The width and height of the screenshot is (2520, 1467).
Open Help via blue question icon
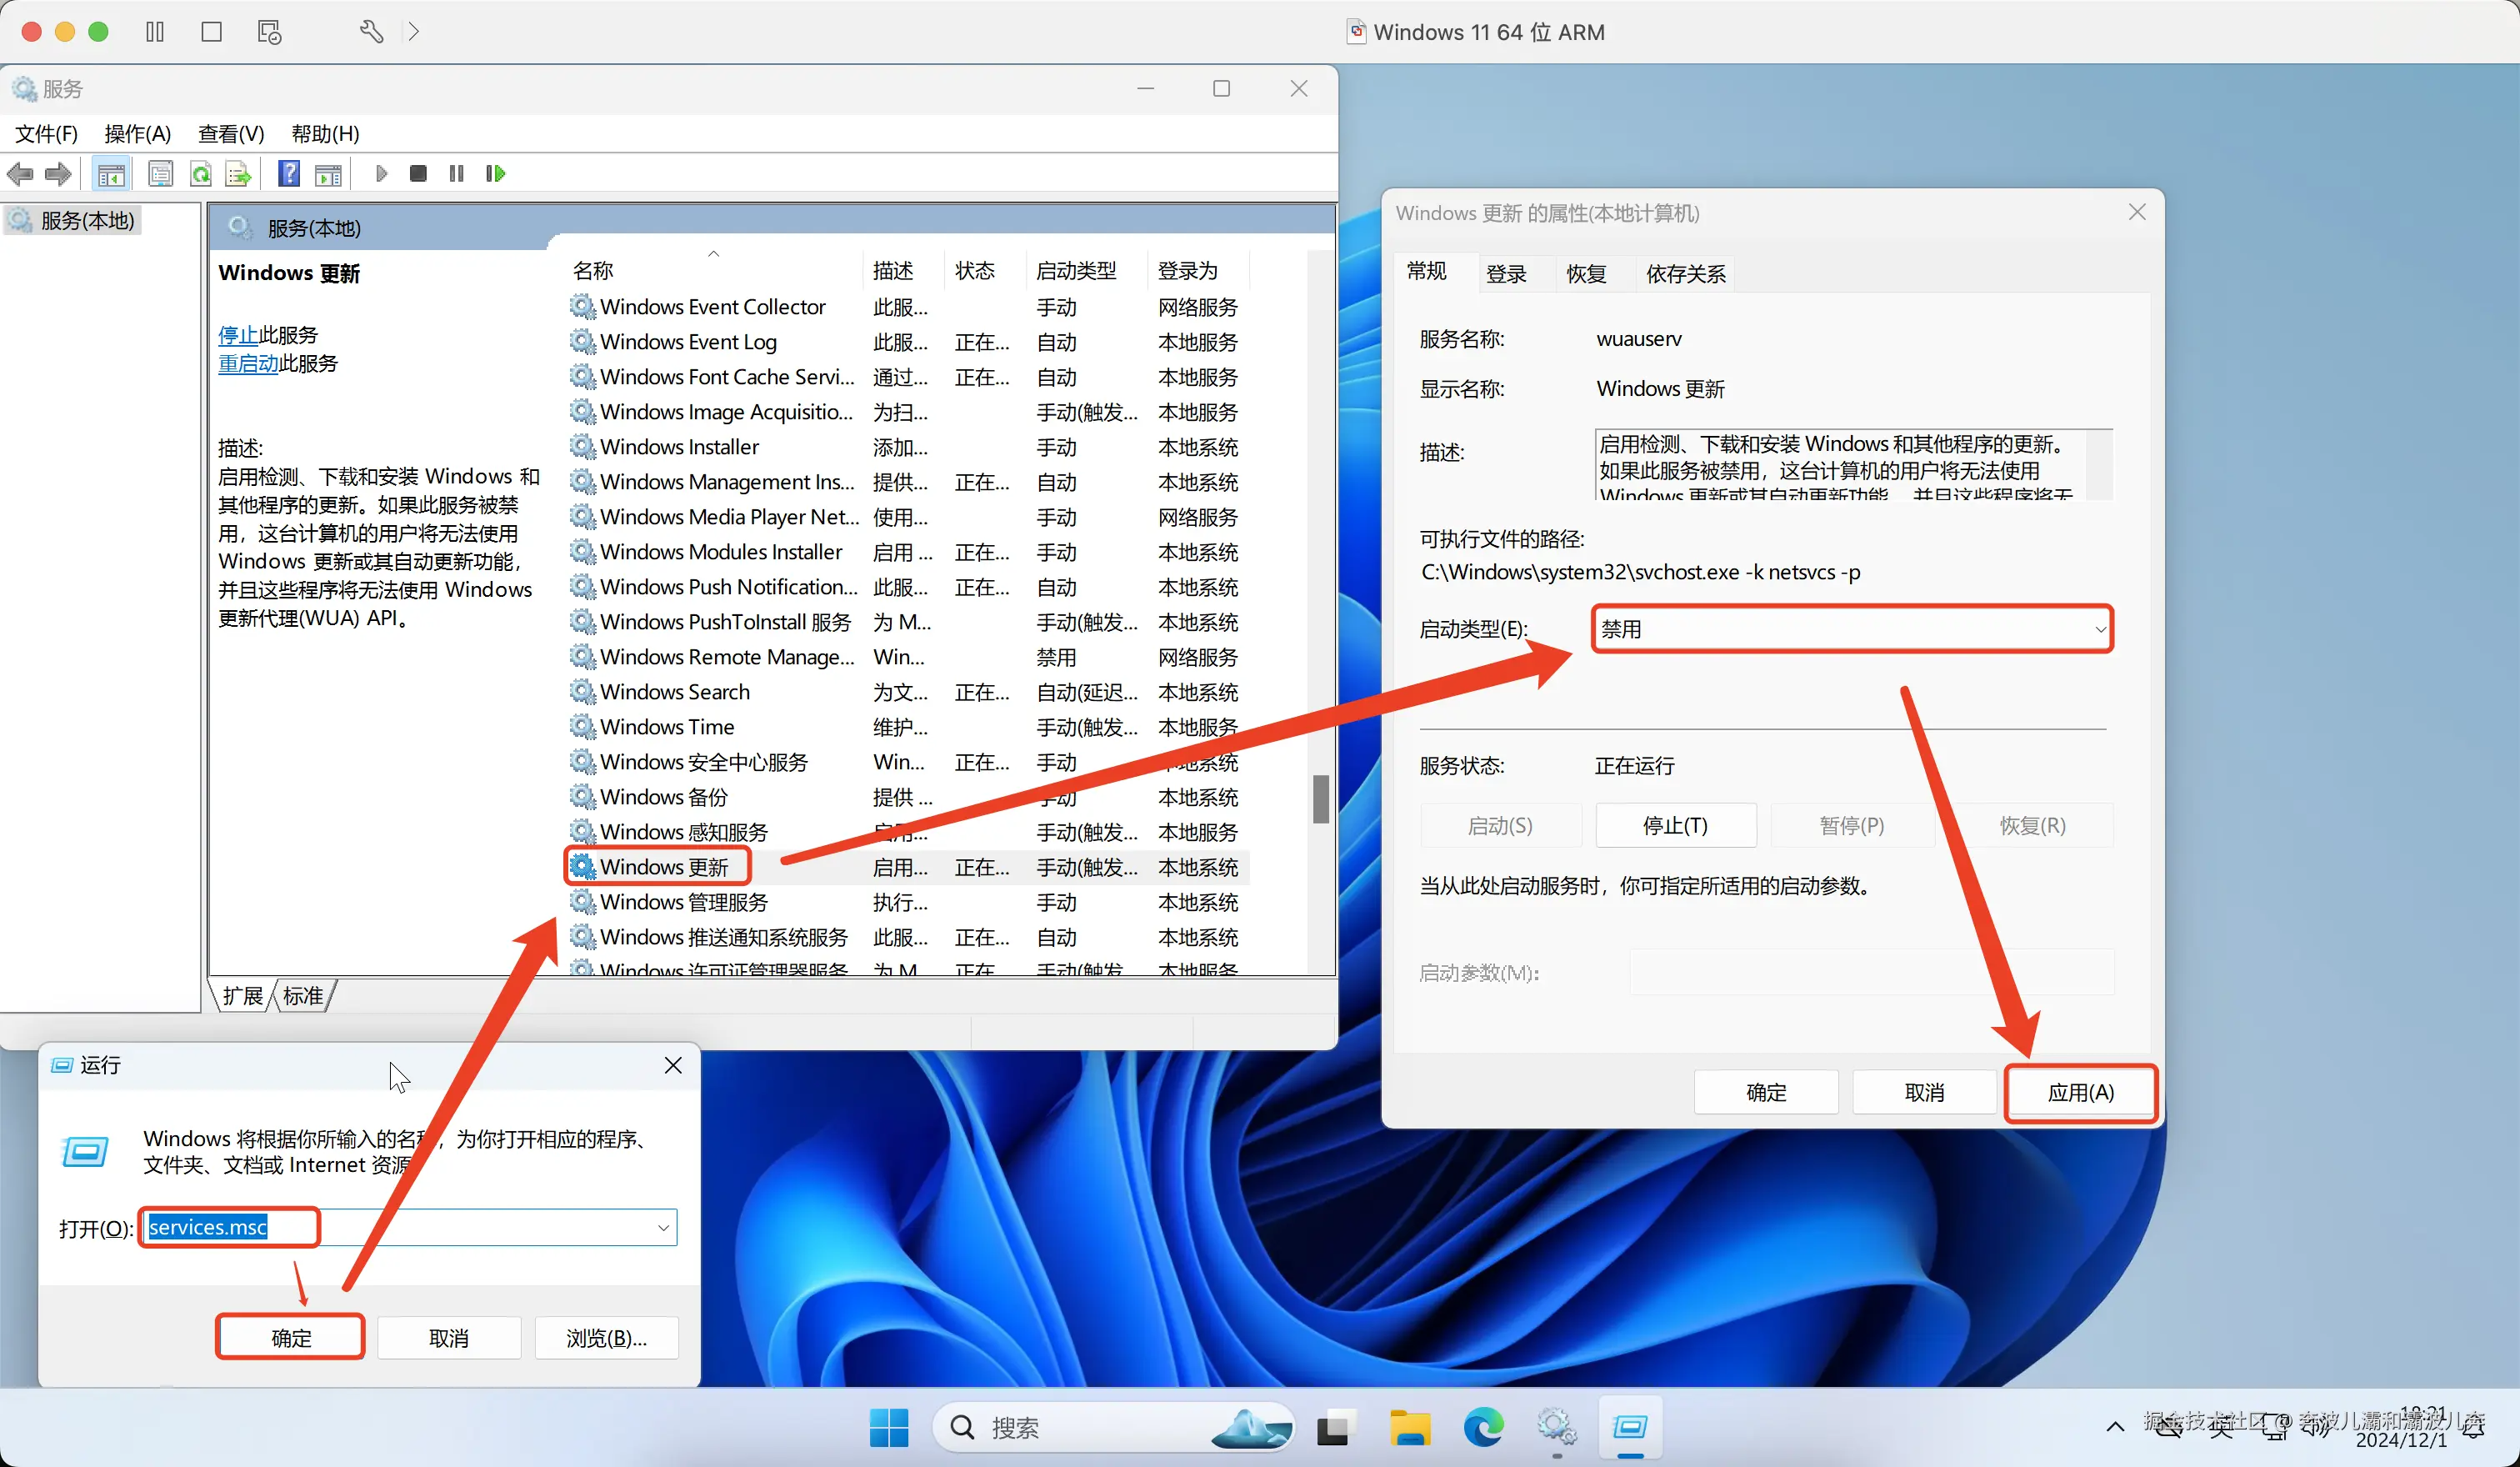(x=289, y=174)
